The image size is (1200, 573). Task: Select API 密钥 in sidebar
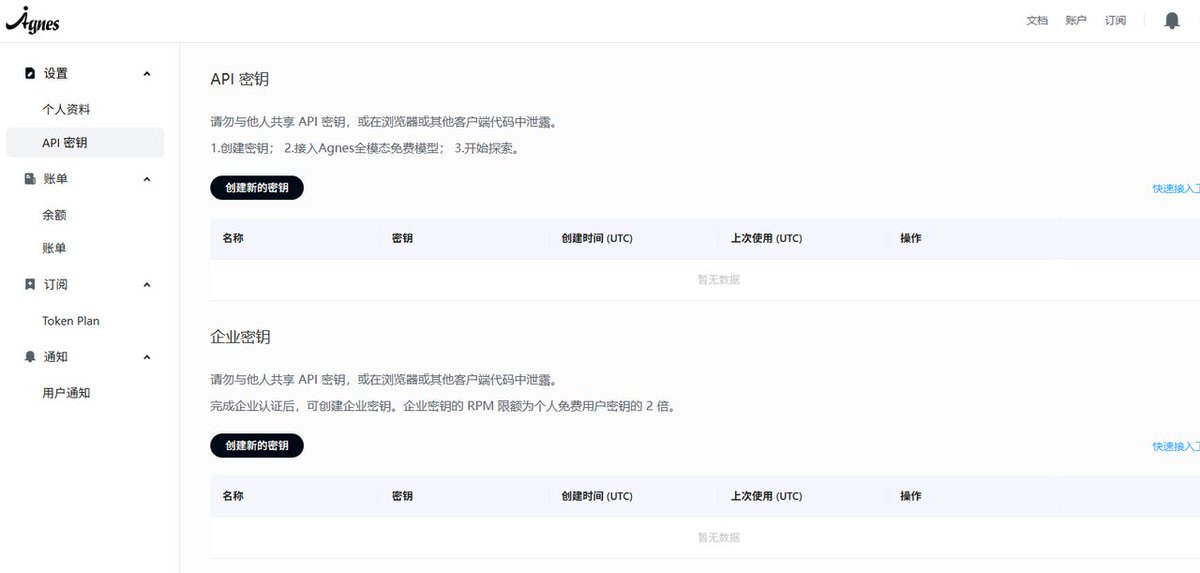pos(85,142)
